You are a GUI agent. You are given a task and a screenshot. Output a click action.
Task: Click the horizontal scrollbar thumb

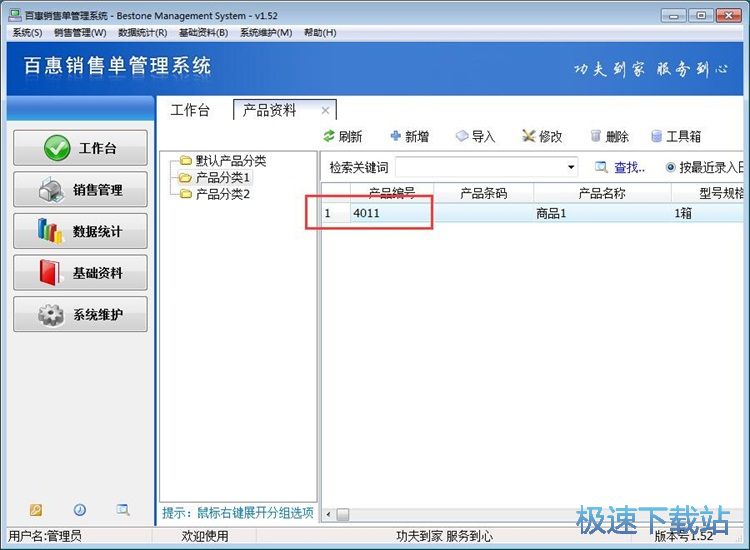click(343, 515)
